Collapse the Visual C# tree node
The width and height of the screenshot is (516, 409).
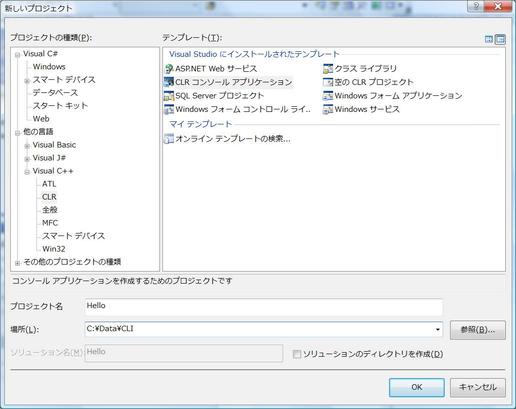click(17, 55)
